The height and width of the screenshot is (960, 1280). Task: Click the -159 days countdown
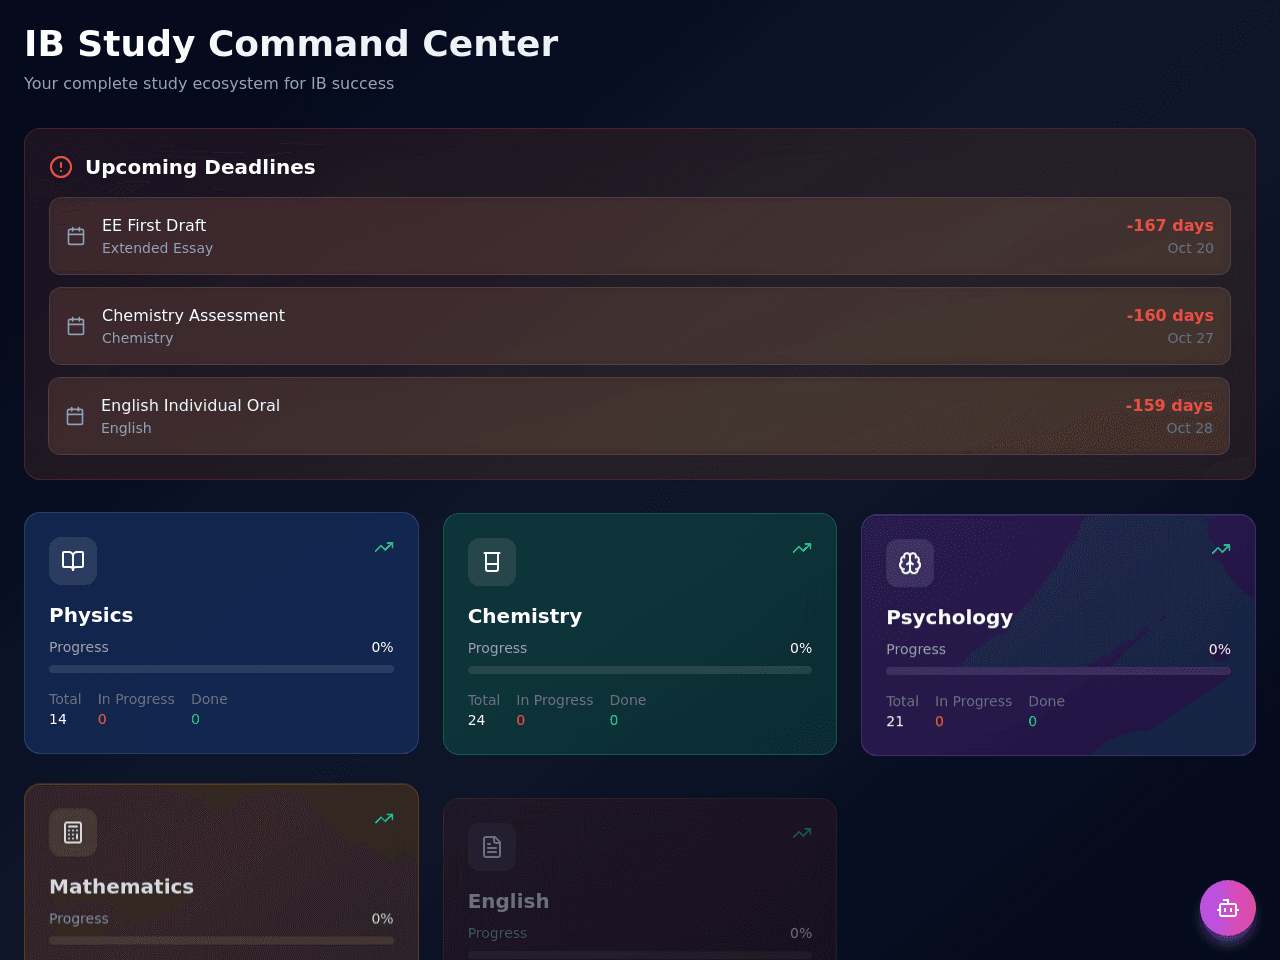(x=1169, y=405)
